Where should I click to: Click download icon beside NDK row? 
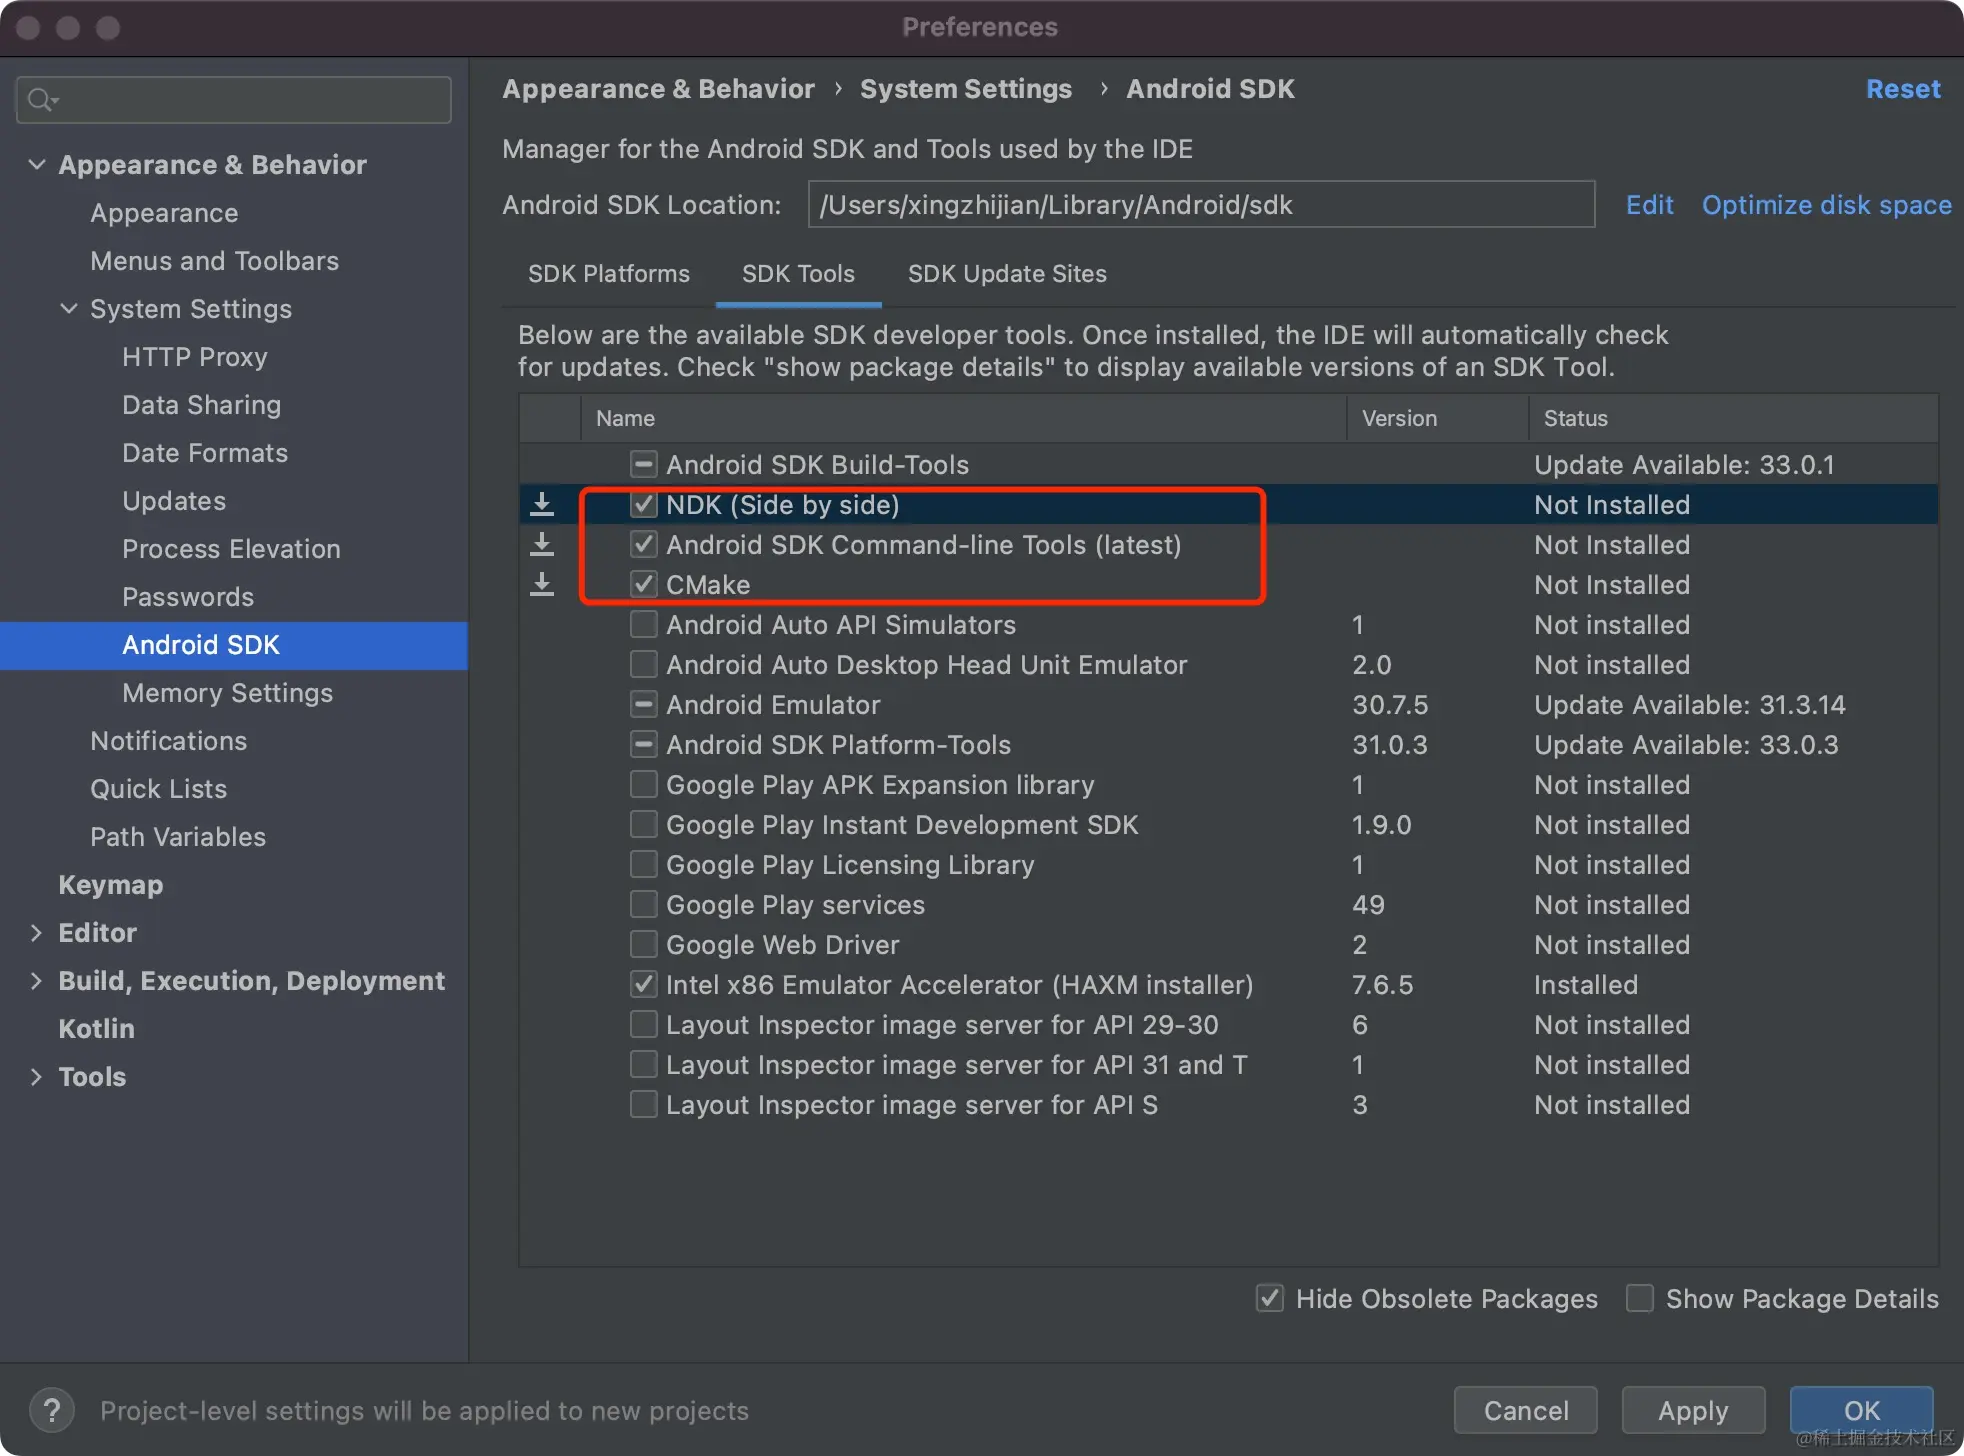[542, 504]
